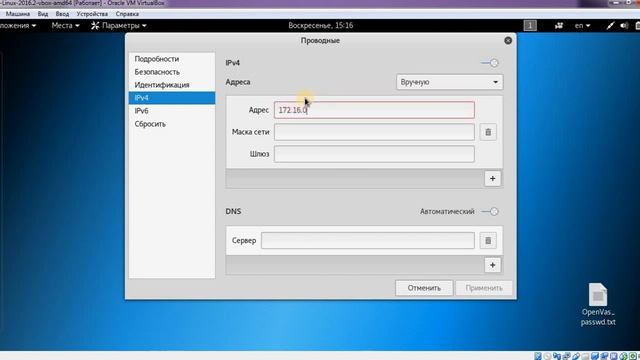Open workspace indicator 1 in top bar

(x=530, y=25)
